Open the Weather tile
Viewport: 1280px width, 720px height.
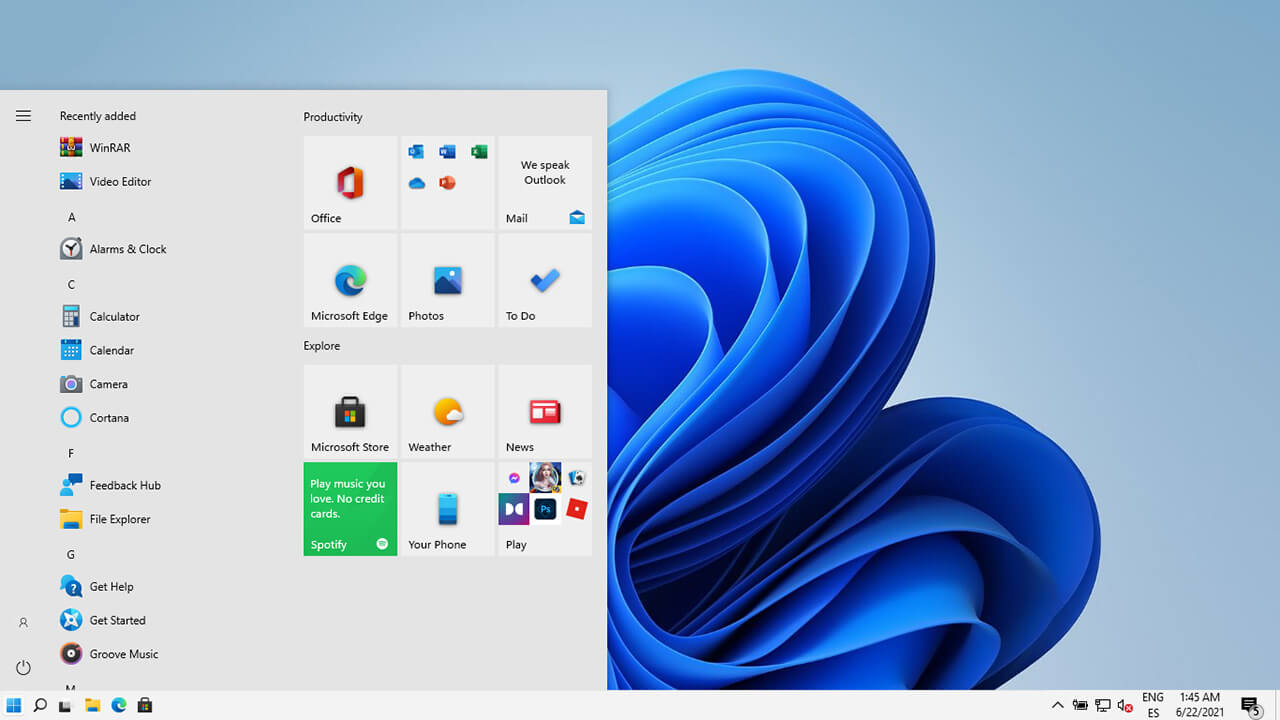[x=448, y=411]
